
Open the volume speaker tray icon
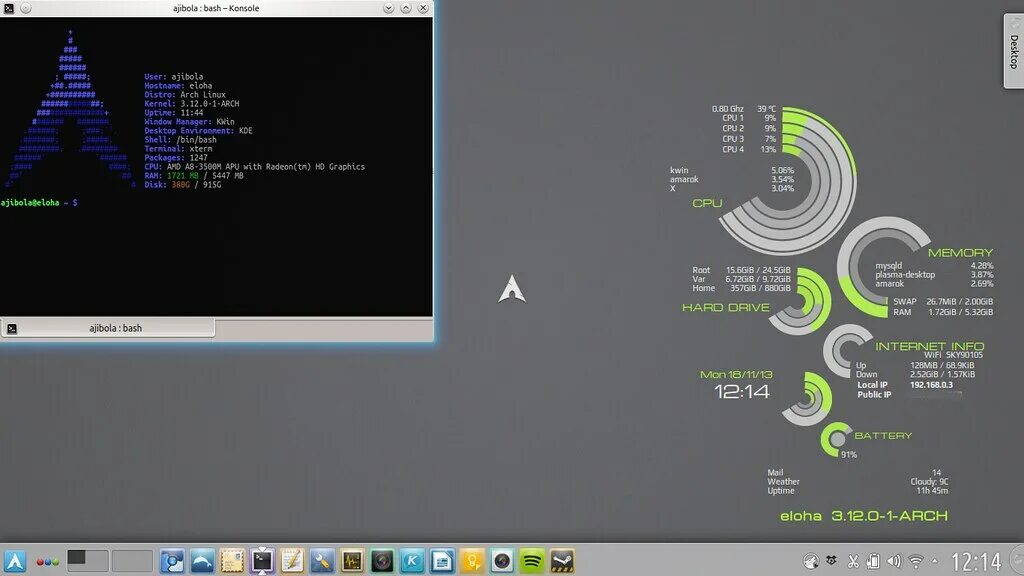tap(894, 561)
